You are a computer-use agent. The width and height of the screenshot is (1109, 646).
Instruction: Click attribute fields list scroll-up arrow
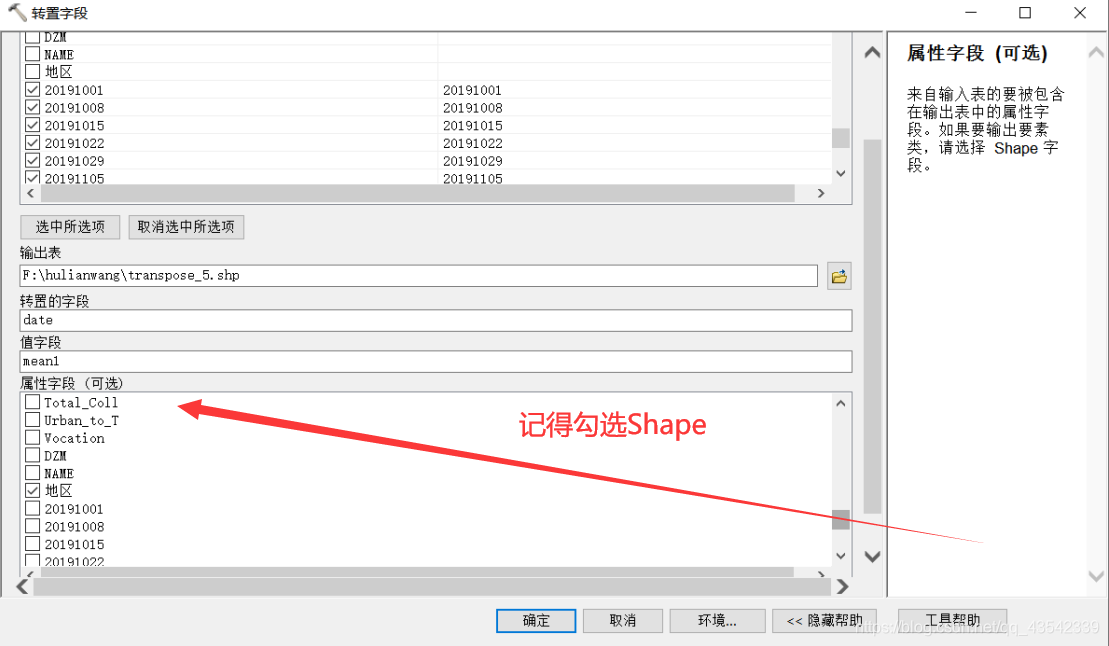pyautogui.click(x=841, y=403)
